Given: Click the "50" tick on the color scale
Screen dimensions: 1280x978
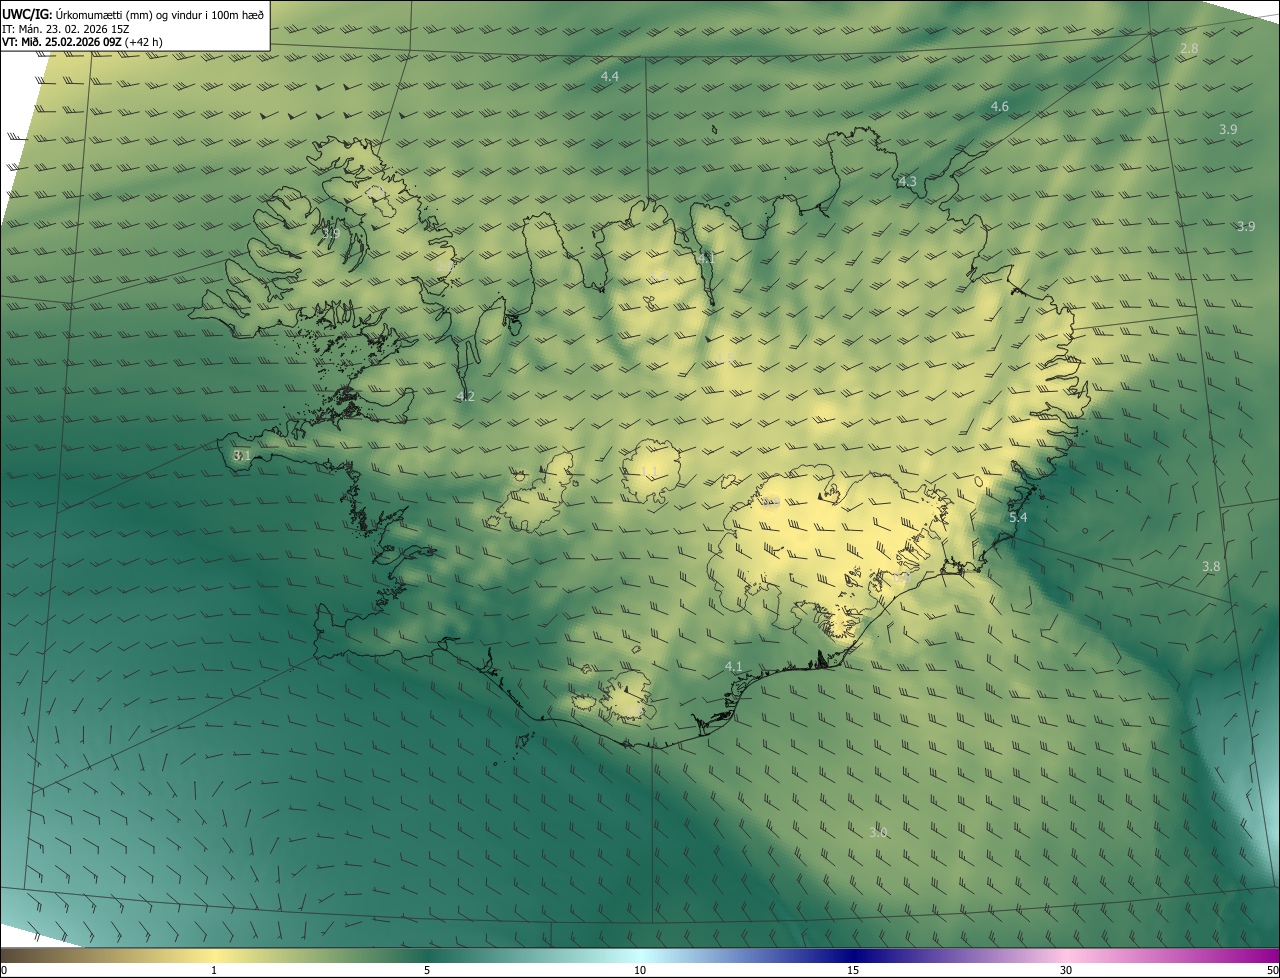Looking at the screenshot, I should click(x=1272, y=970).
